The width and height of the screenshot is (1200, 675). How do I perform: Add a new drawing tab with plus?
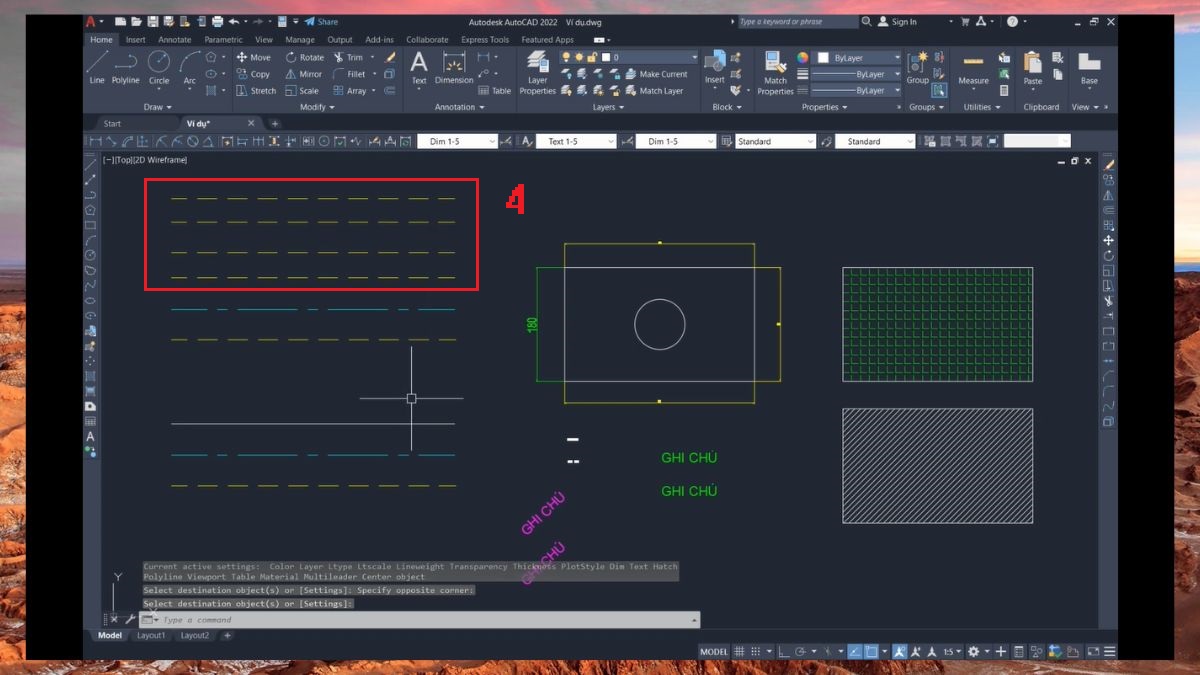275,124
